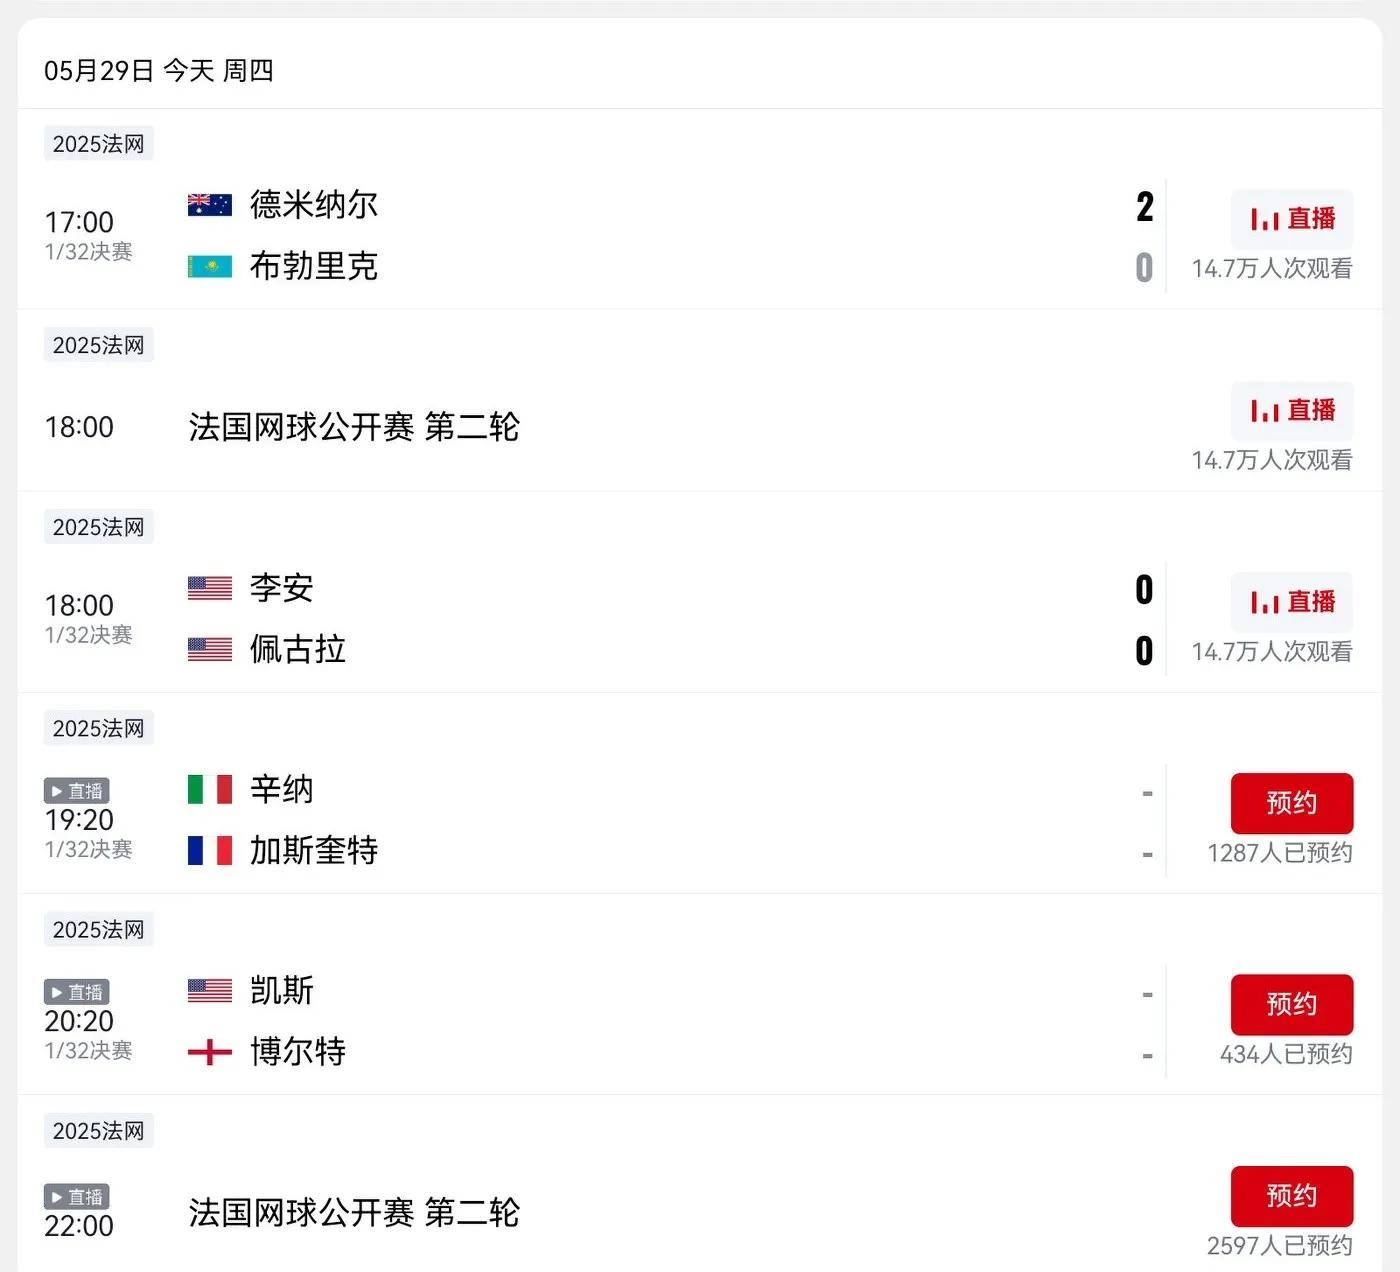
Task: Click the France flag beside 加斯奎特
Action: [x=210, y=850]
